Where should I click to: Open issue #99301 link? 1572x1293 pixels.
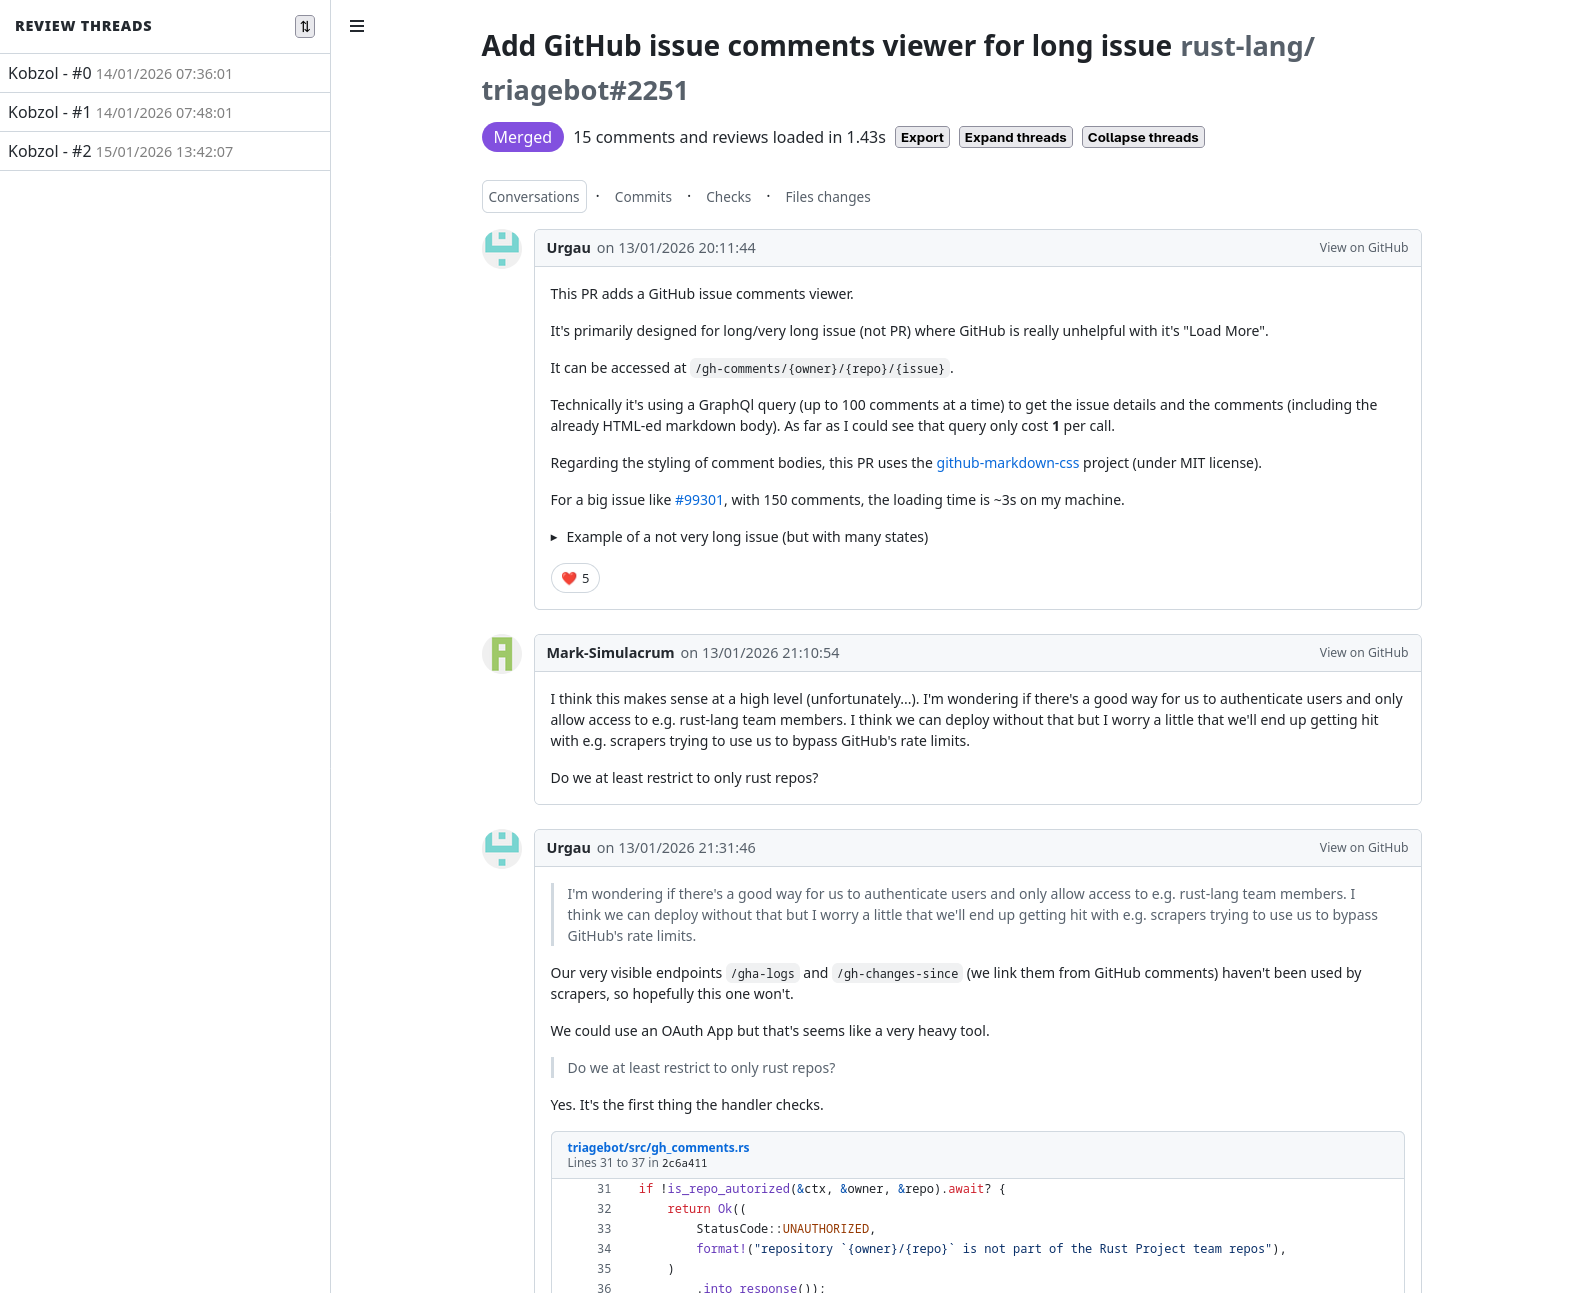(x=699, y=499)
